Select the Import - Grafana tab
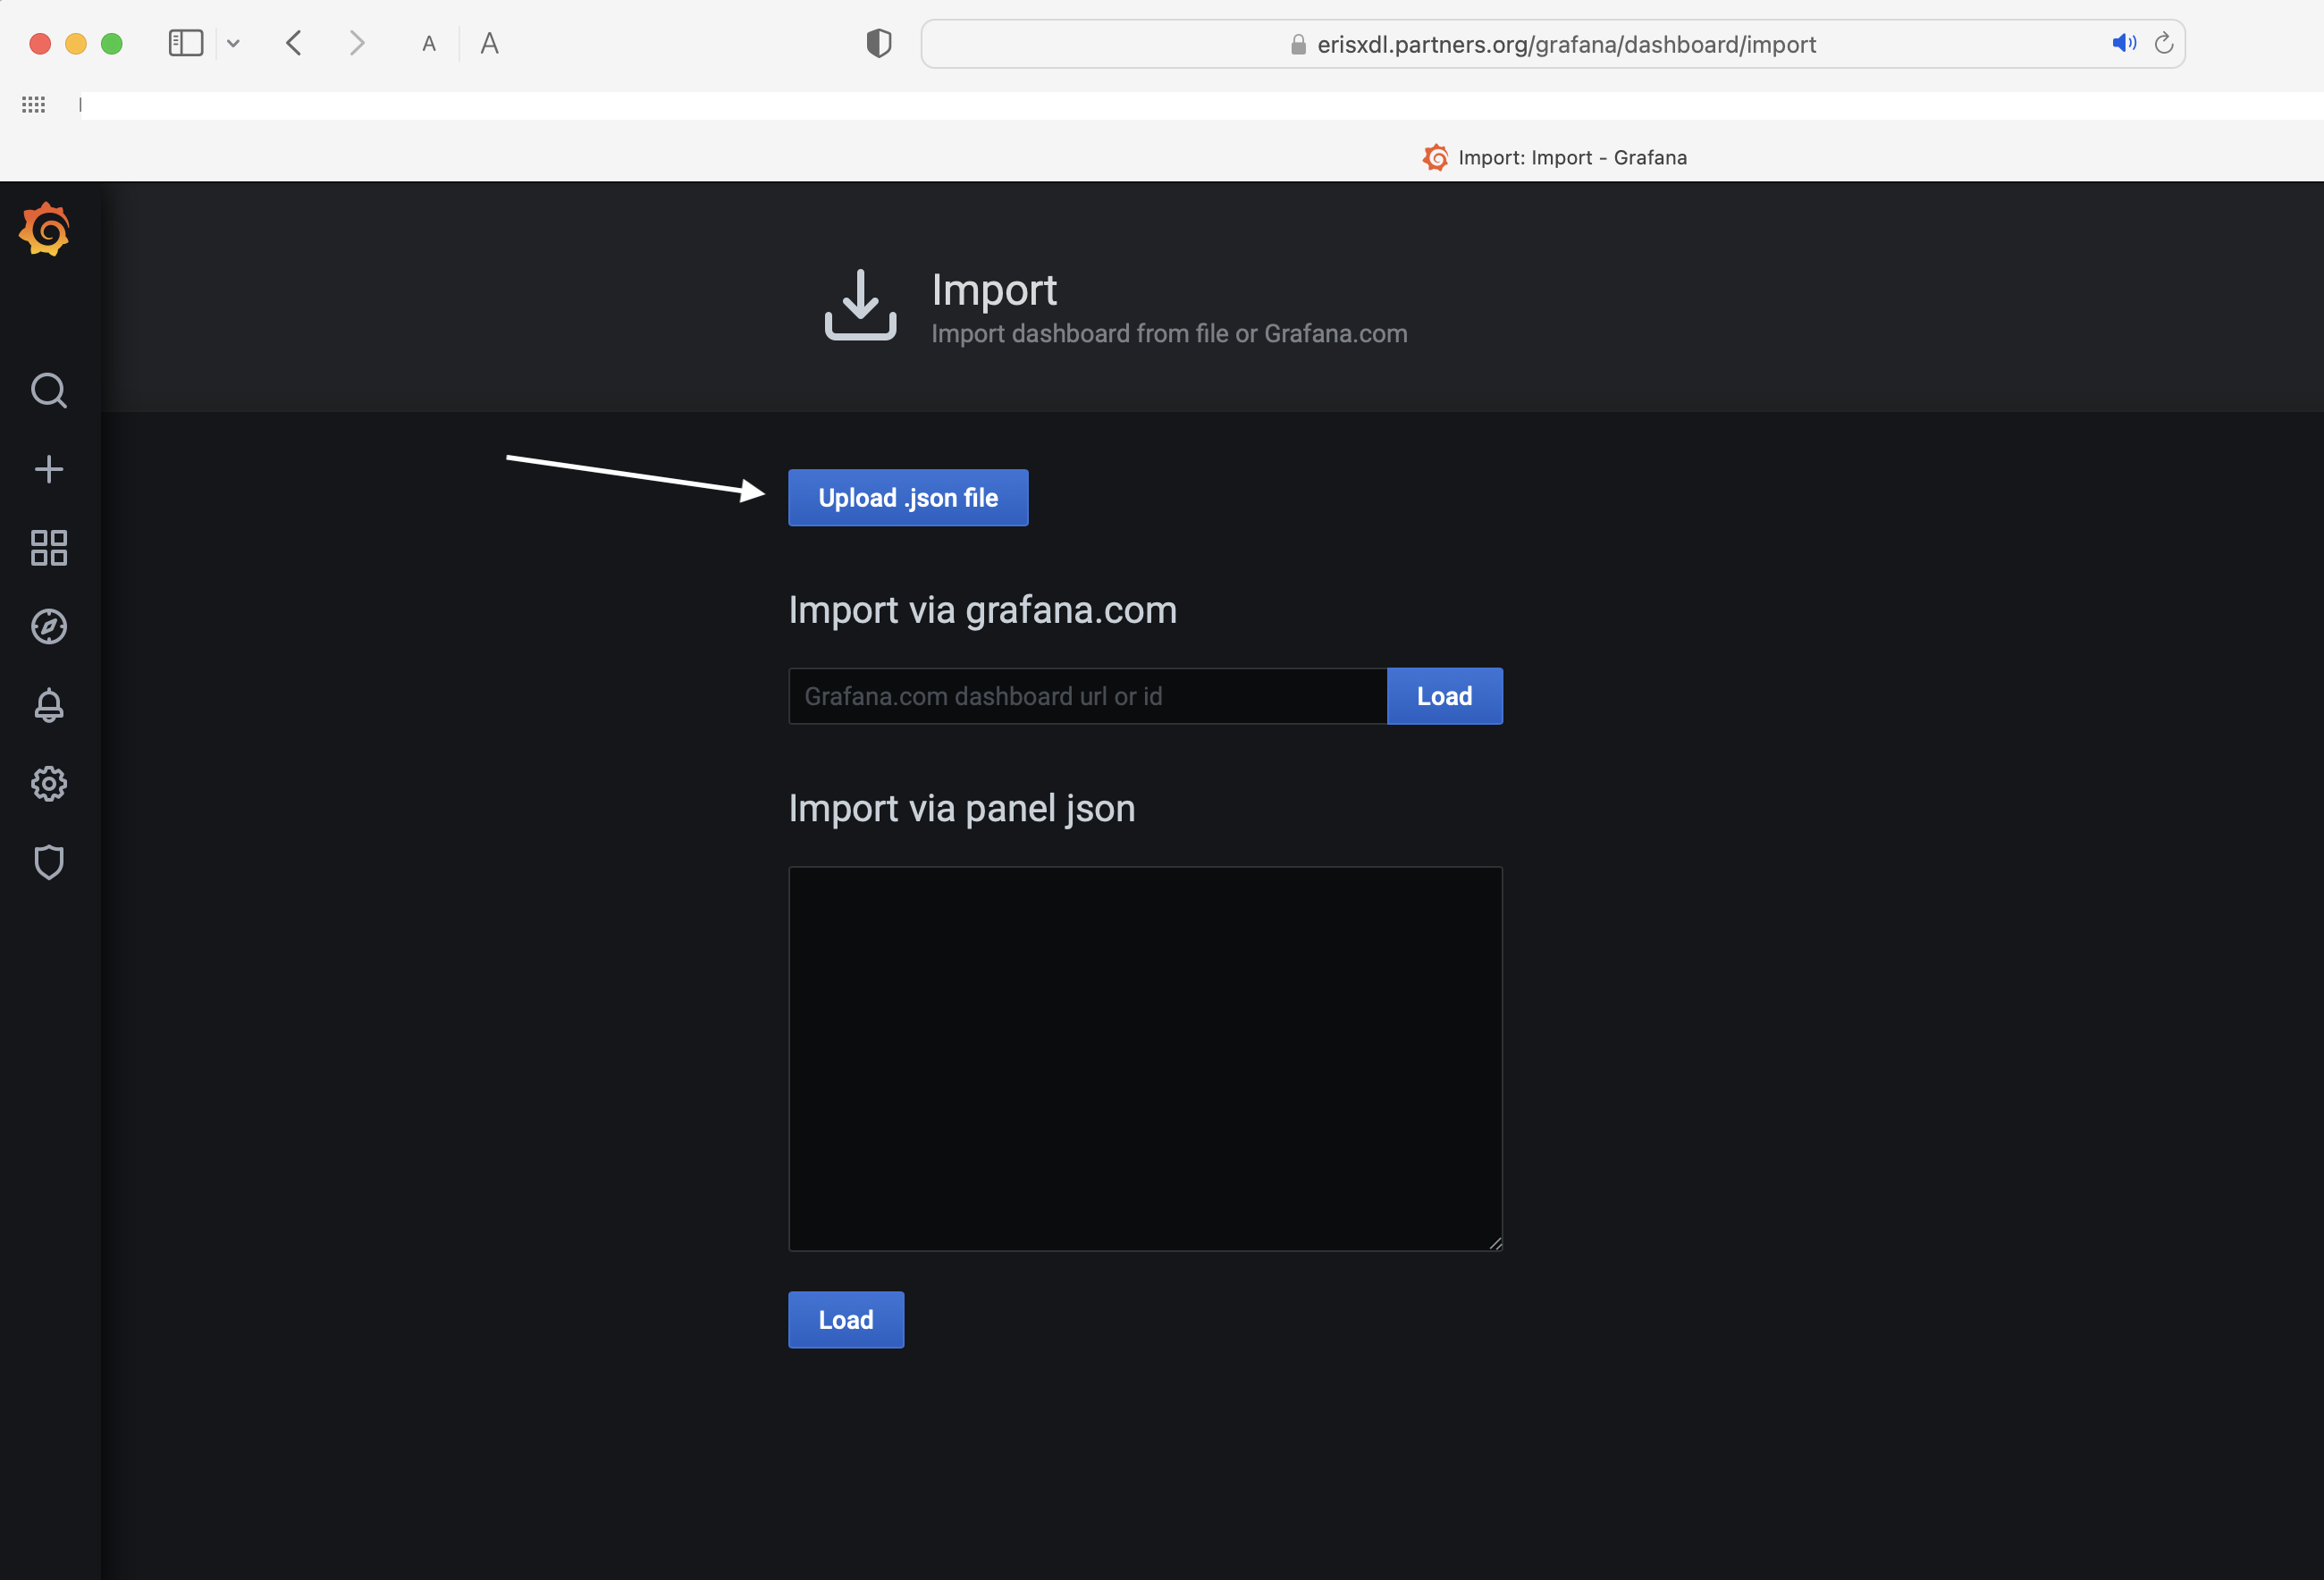This screenshot has width=2324, height=1580. (x=1554, y=157)
